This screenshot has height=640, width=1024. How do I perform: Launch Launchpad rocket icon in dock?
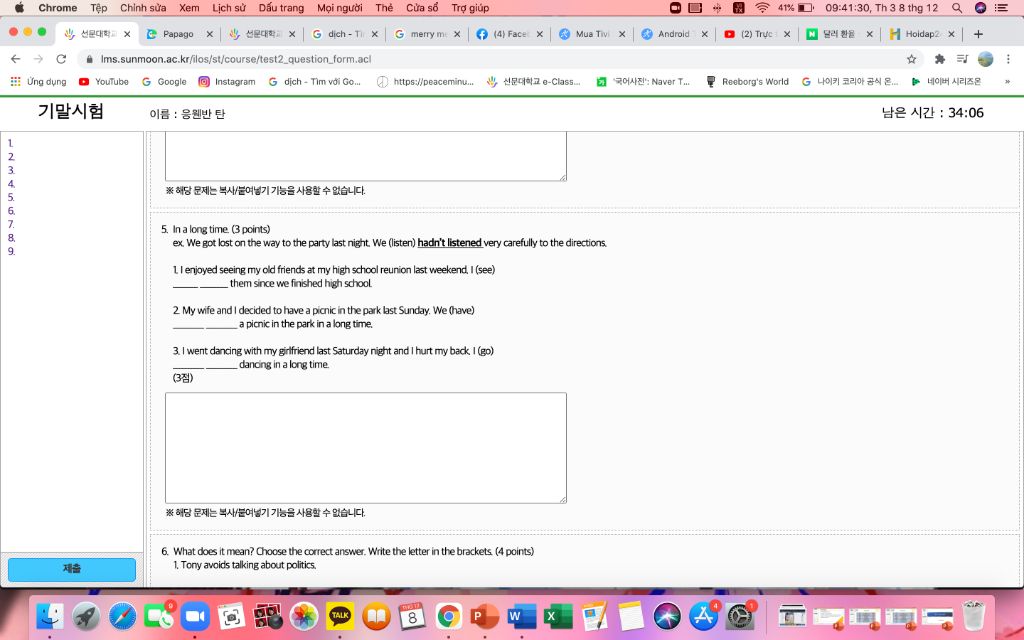(86, 616)
